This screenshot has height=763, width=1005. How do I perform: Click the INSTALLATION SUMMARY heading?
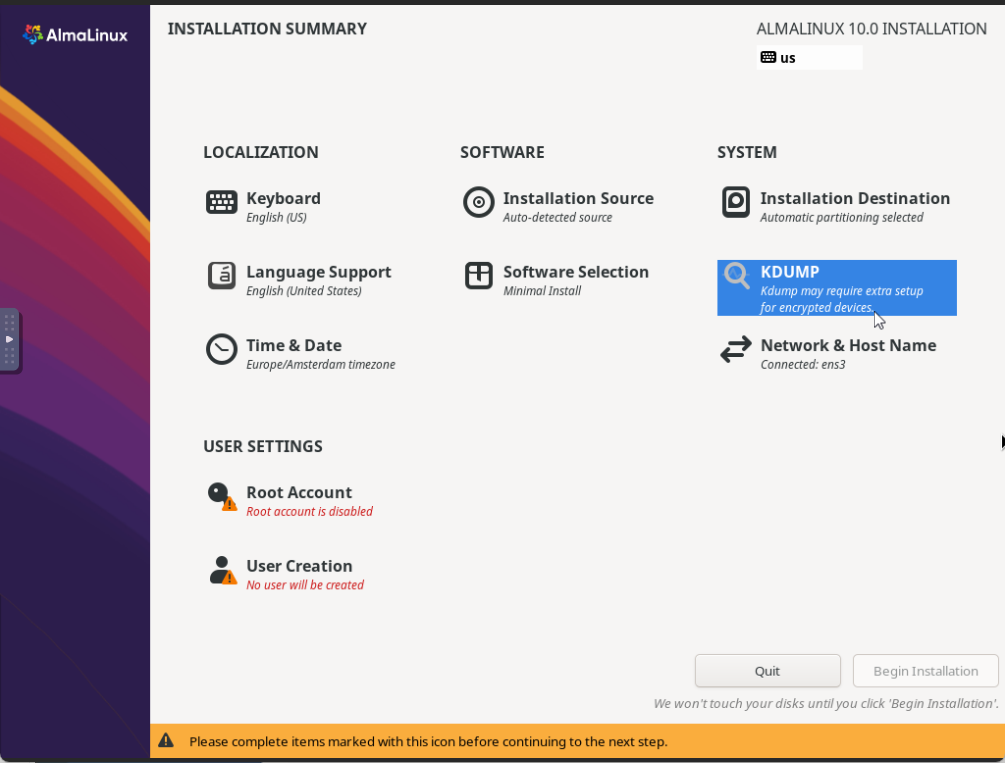pos(267,29)
